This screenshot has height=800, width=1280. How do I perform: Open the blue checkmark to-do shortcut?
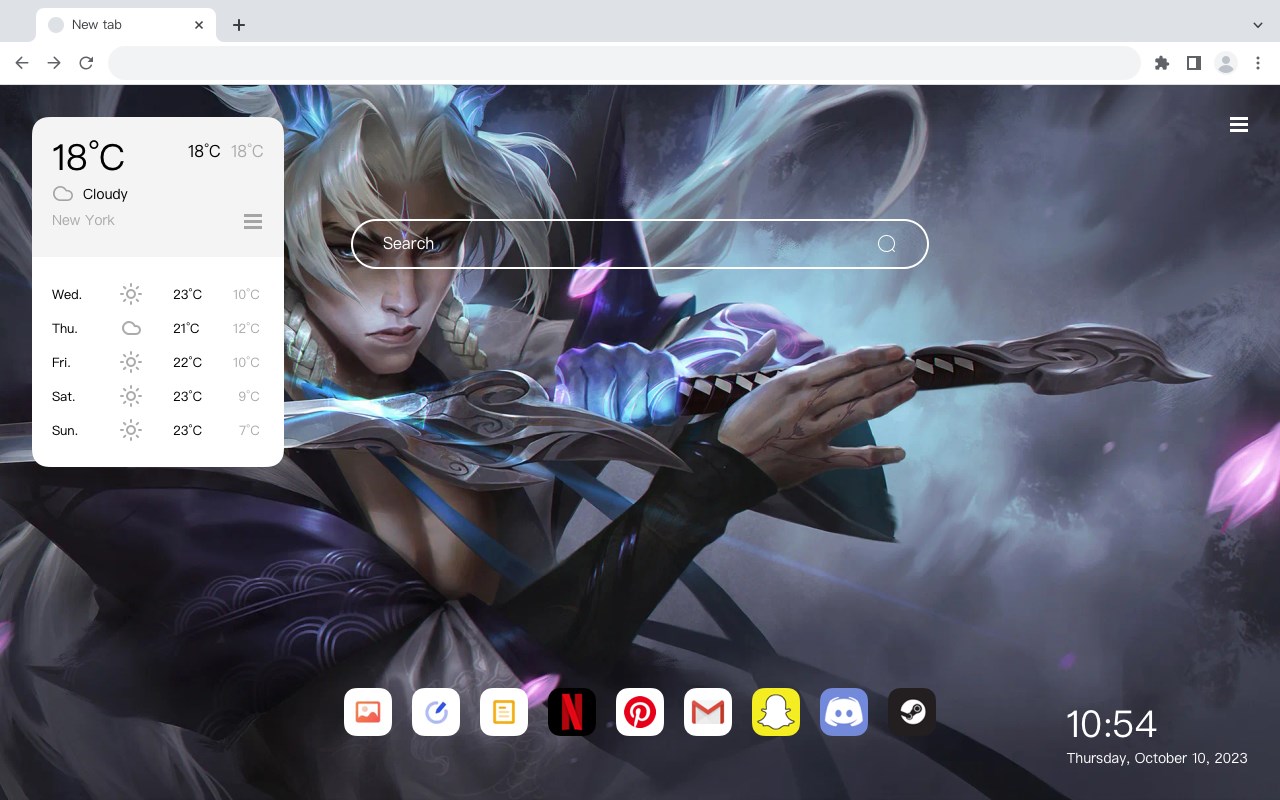436,712
